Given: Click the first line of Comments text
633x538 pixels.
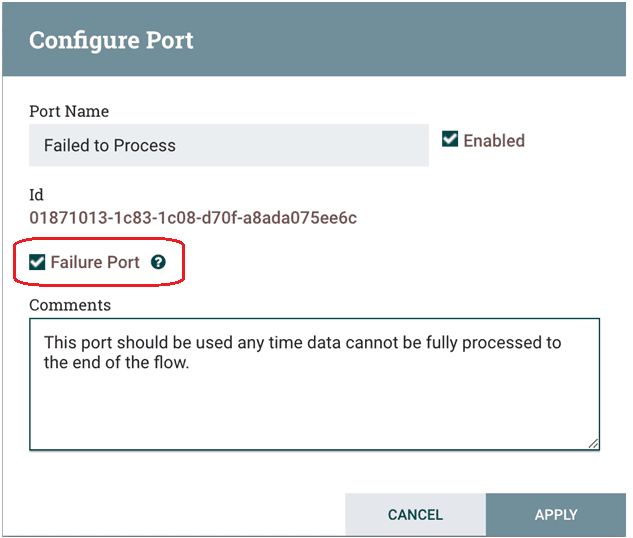Looking at the screenshot, I should (x=302, y=343).
